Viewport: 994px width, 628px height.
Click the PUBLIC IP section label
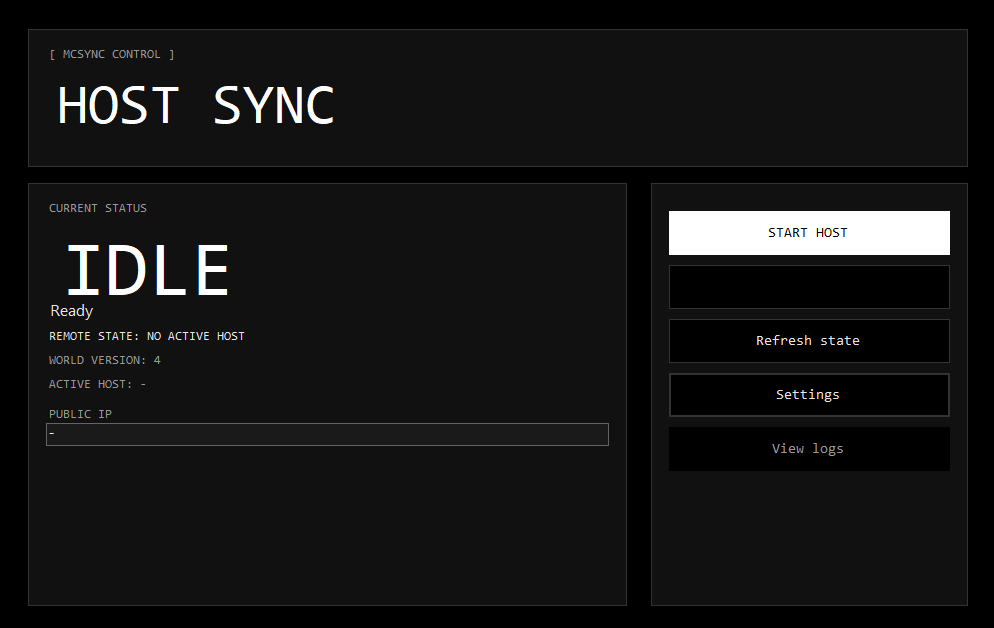pyautogui.click(x=80, y=413)
